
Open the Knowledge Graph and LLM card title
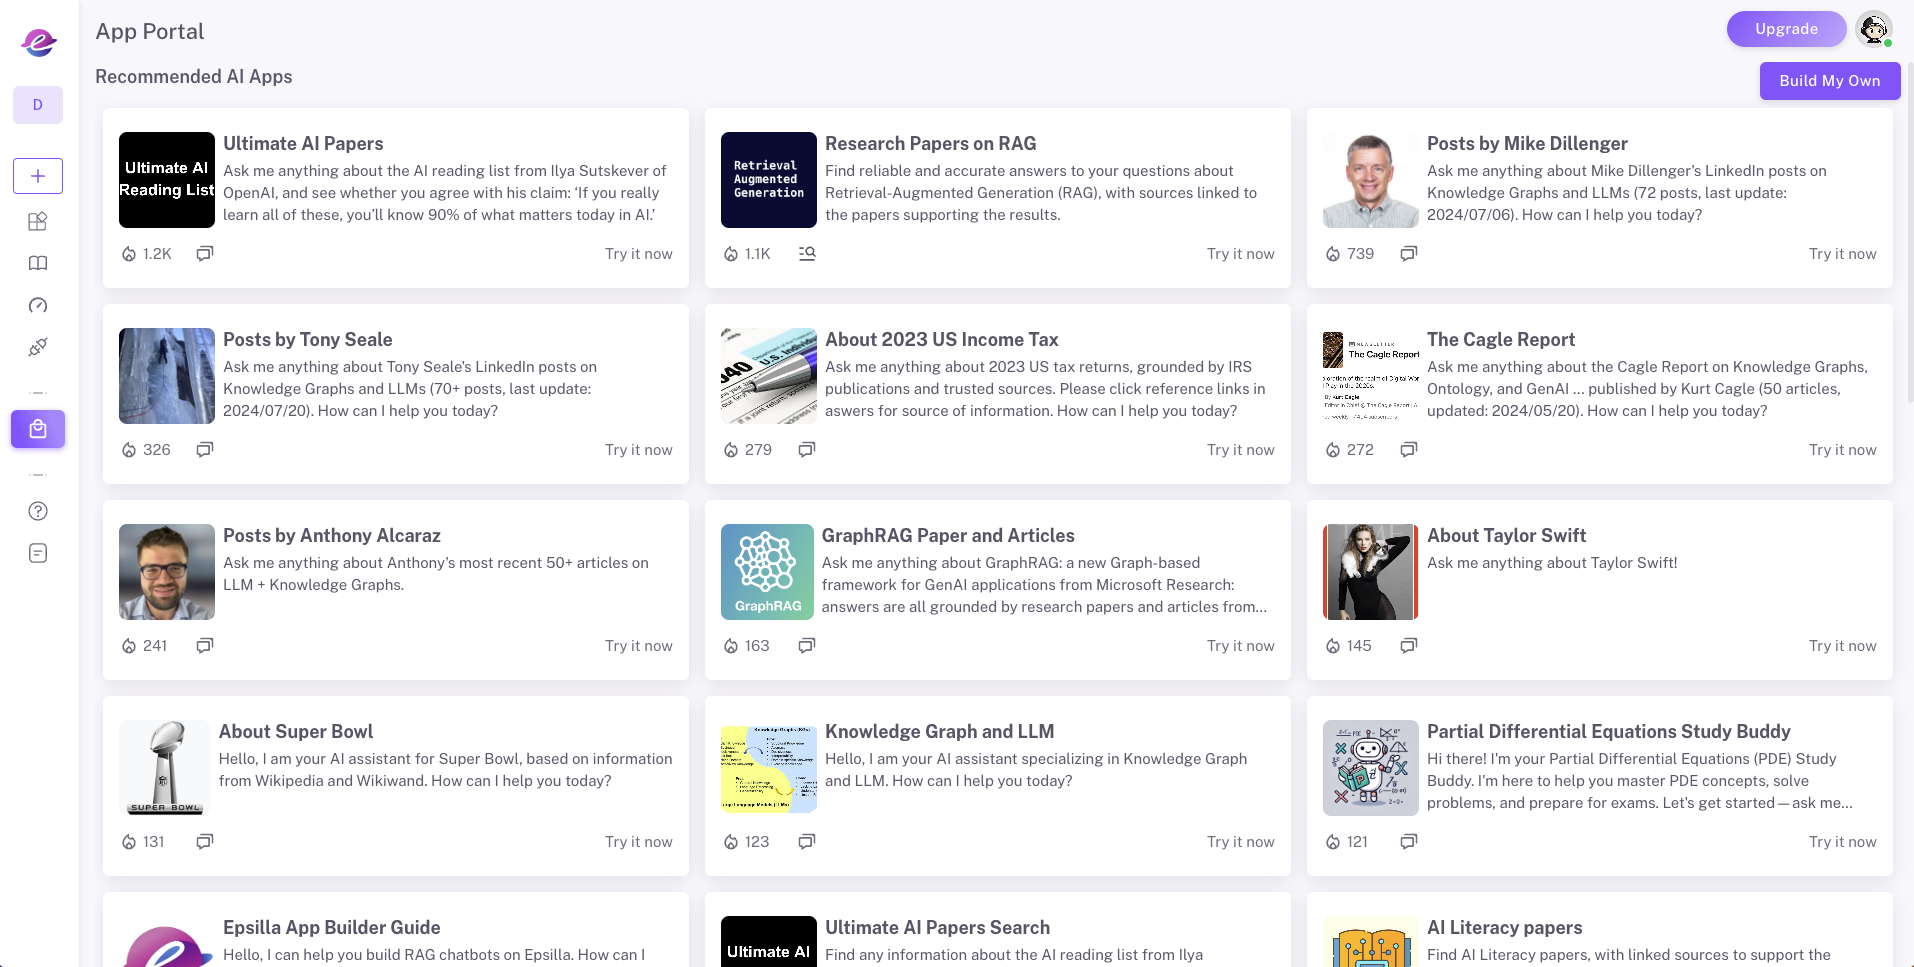point(939,732)
